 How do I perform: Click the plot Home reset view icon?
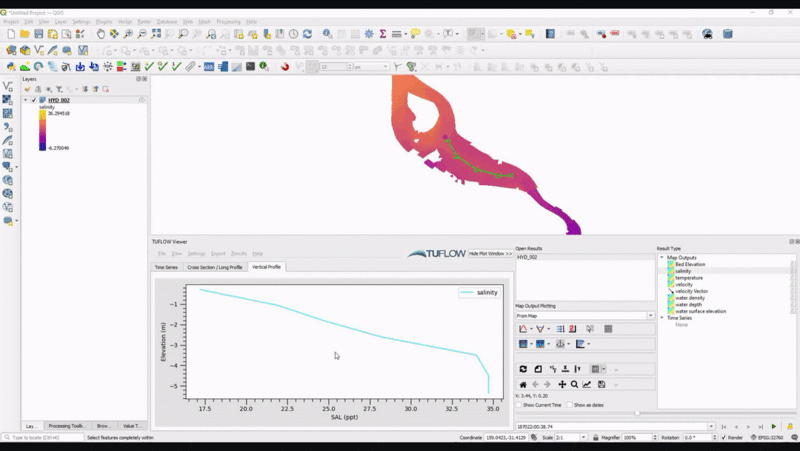pyautogui.click(x=523, y=384)
